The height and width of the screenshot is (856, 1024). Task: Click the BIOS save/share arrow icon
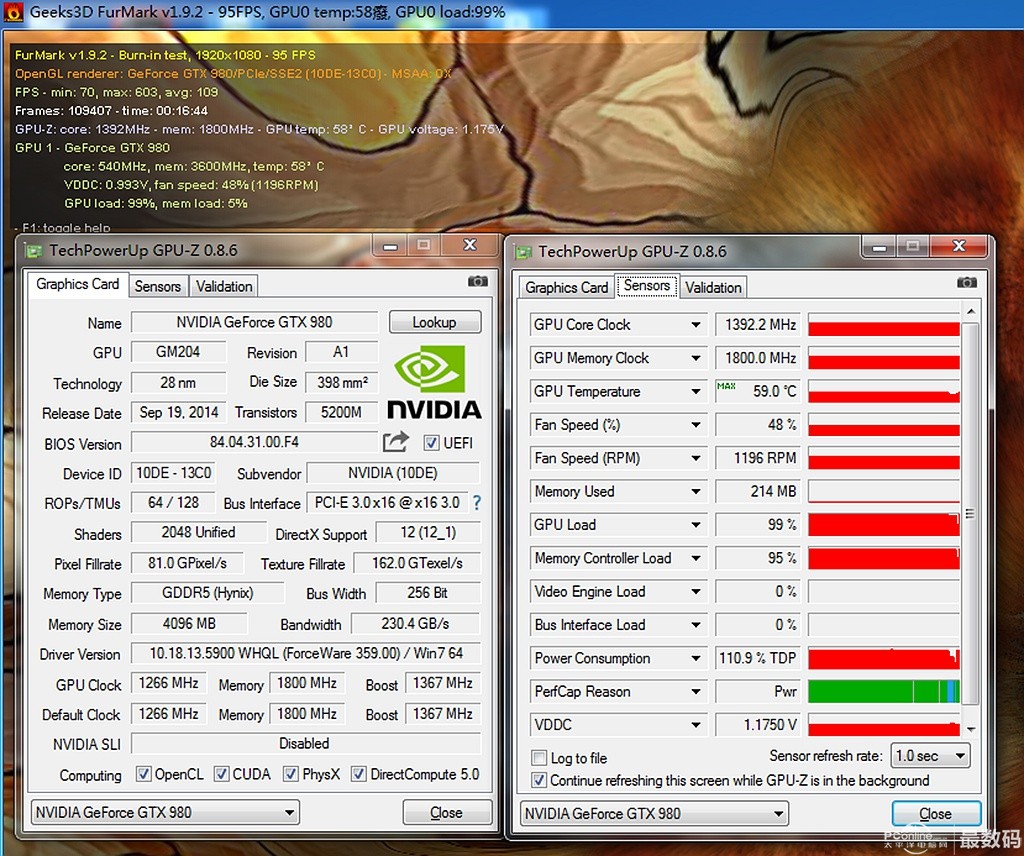click(396, 442)
